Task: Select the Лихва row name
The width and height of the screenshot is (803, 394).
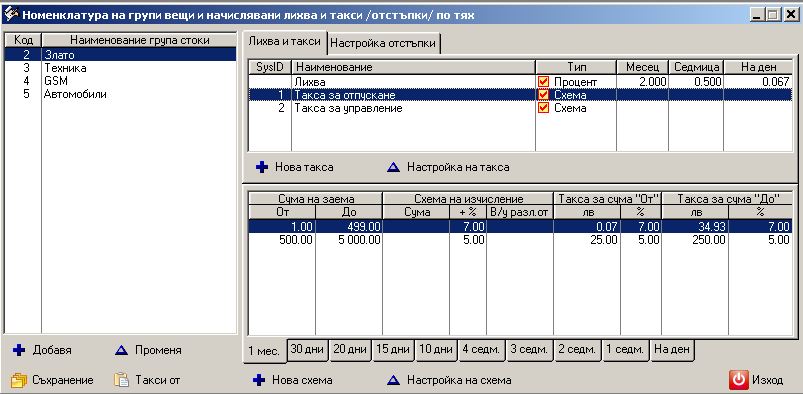Action: point(310,82)
